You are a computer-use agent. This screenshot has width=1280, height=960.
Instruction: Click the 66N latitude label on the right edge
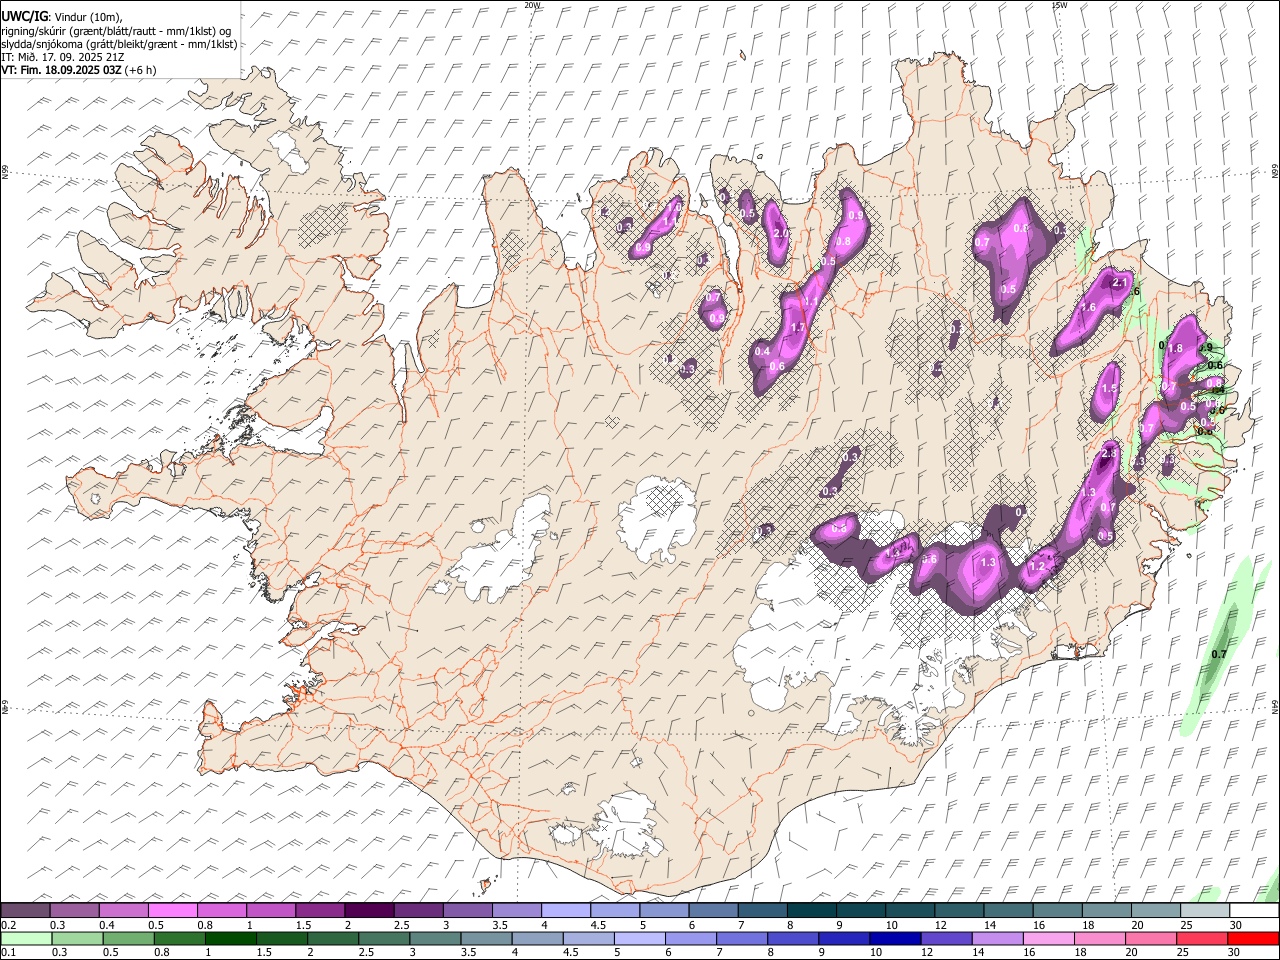click(1275, 171)
